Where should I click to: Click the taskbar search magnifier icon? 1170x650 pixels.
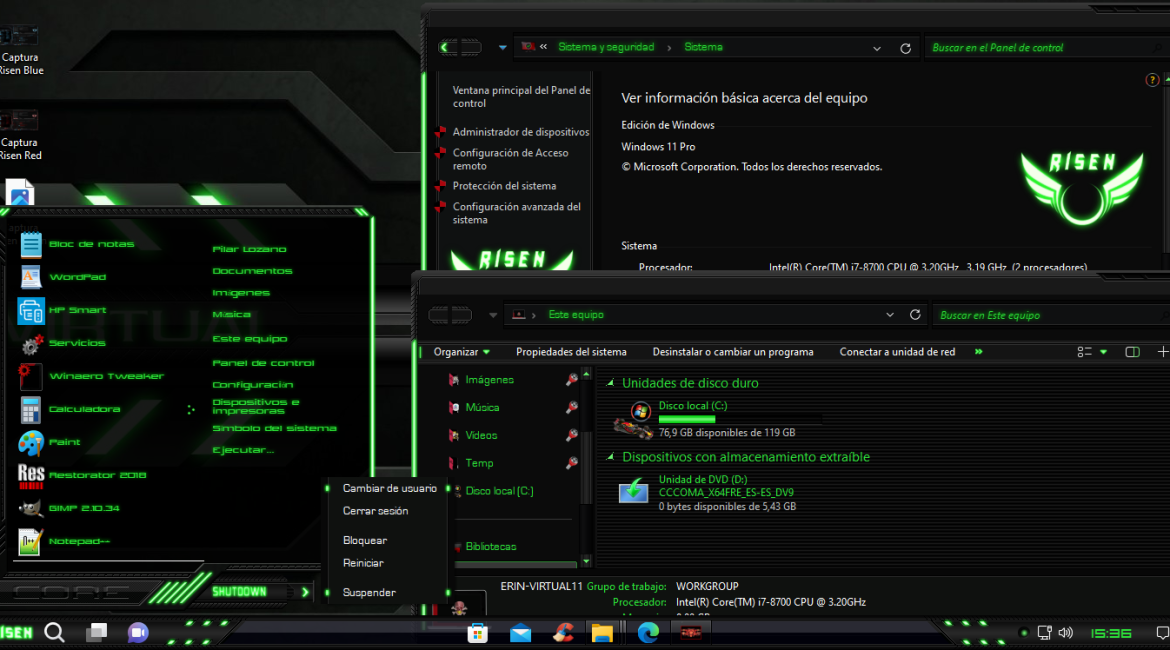55,632
